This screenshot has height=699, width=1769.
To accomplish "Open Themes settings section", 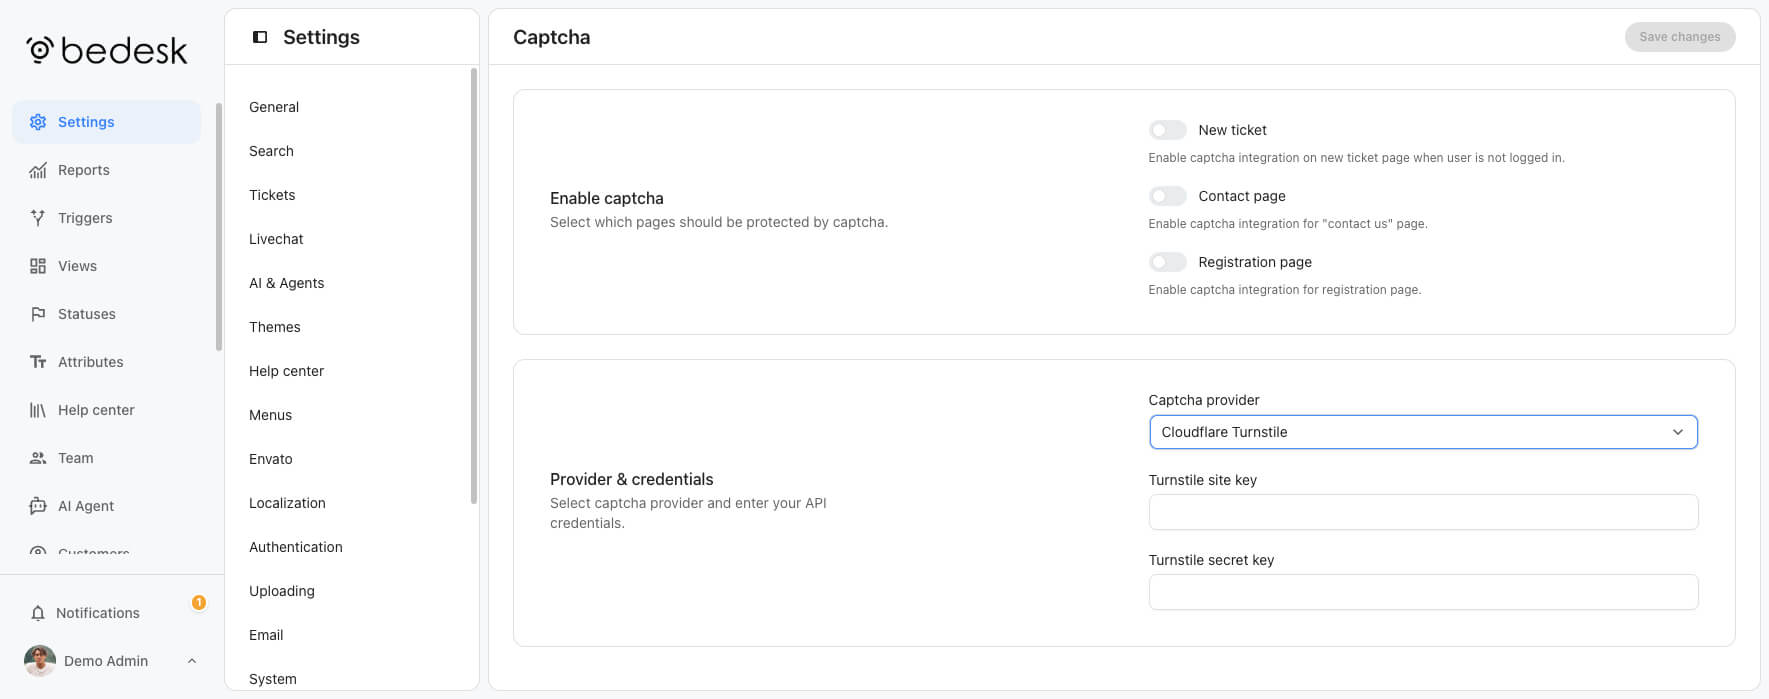I will tap(275, 327).
